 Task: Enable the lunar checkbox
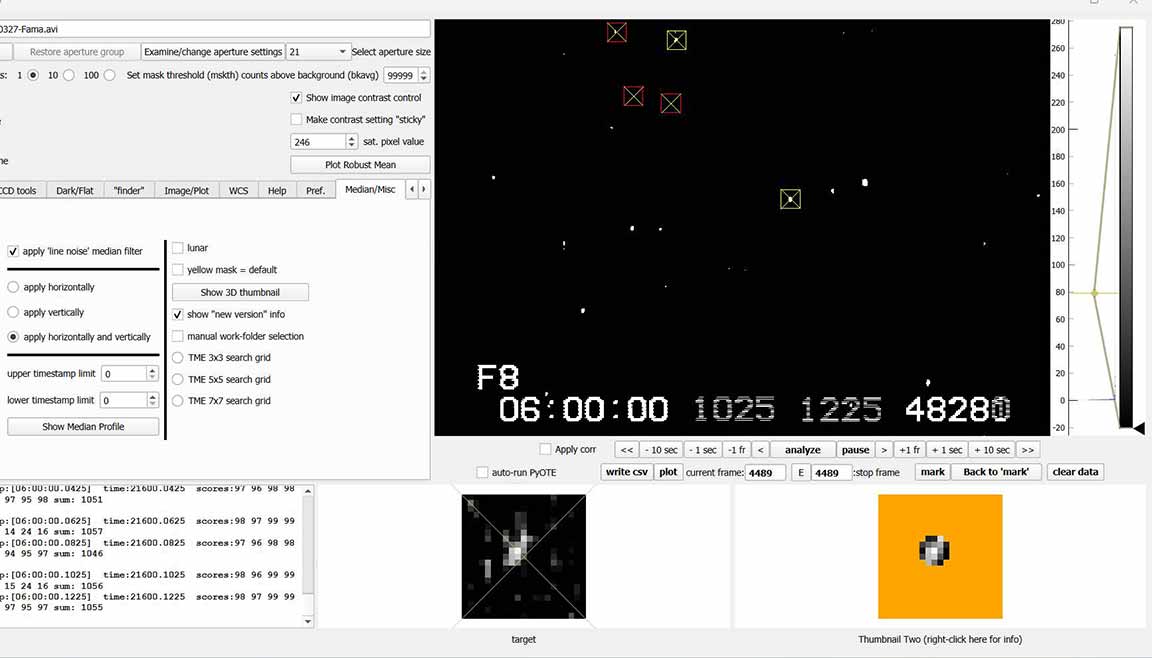[178, 248]
